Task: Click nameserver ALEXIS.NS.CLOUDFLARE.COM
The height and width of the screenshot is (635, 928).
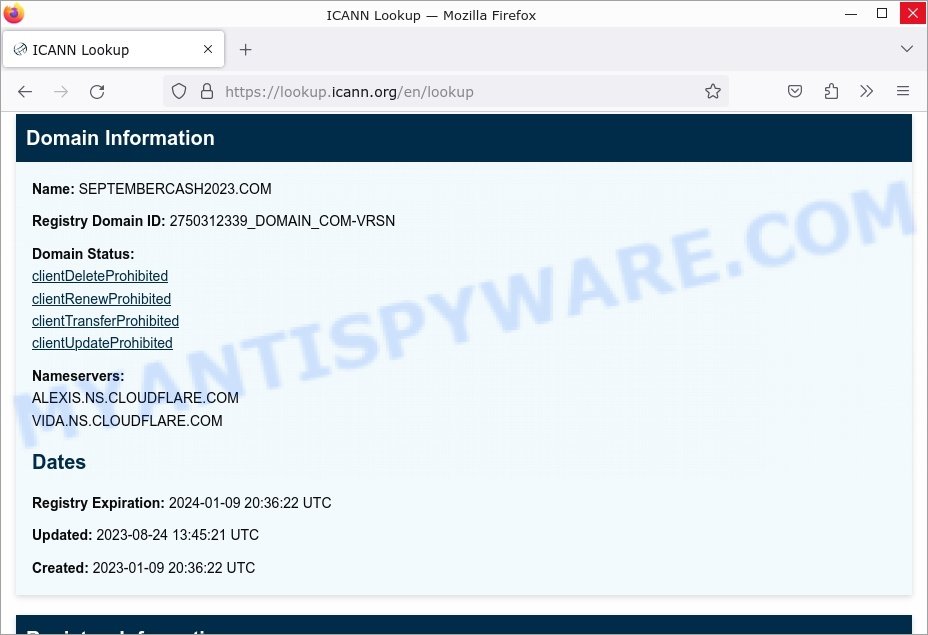Action: click(x=136, y=398)
